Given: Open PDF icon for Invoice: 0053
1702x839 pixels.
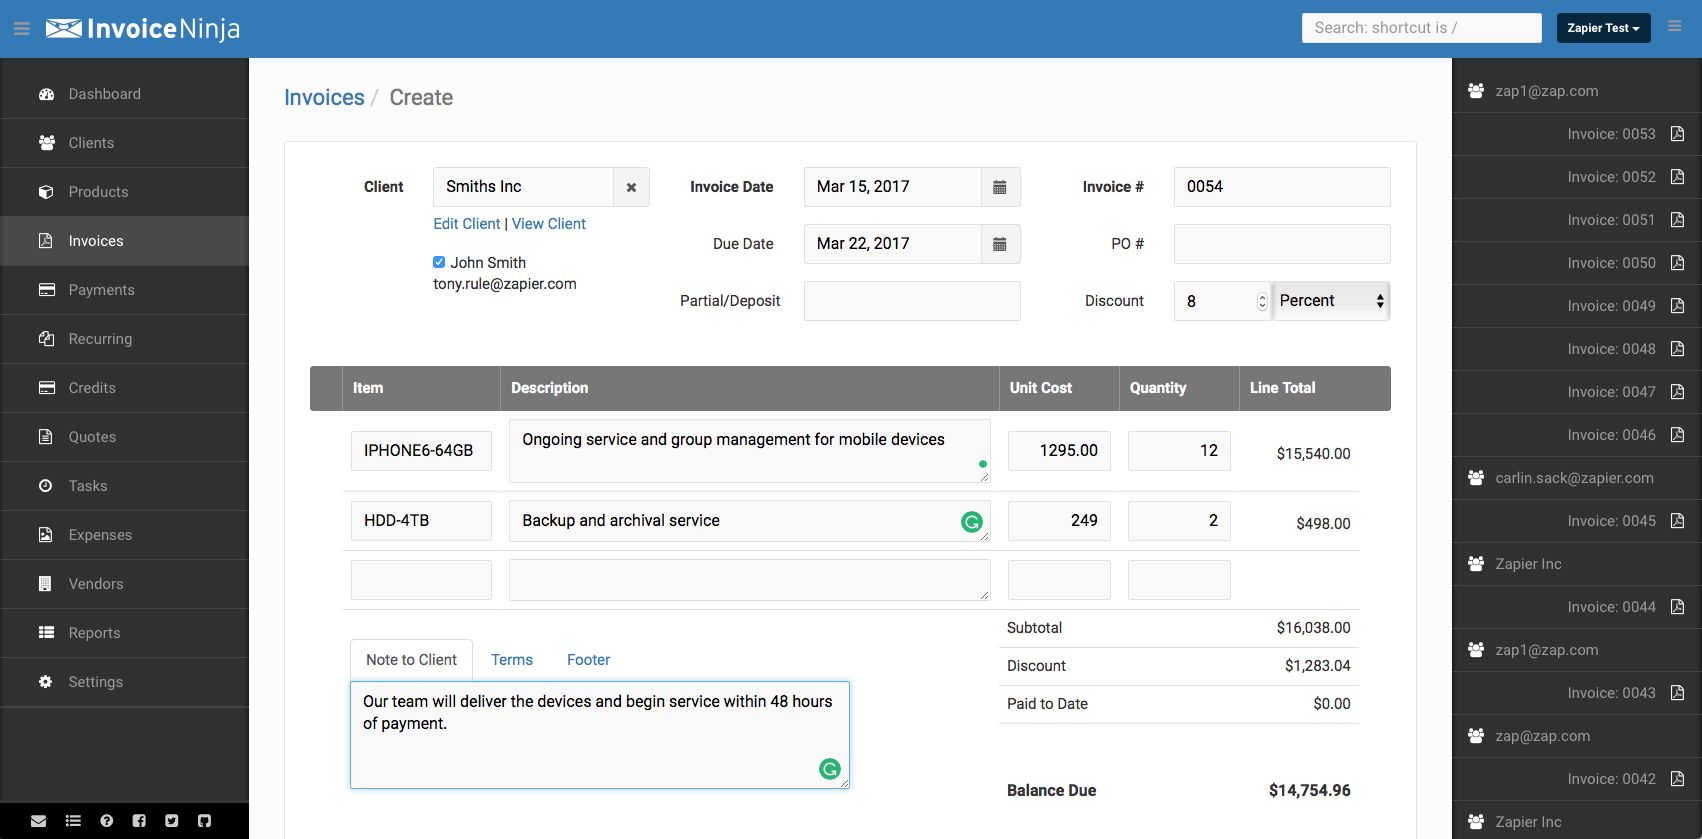Looking at the screenshot, I should 1677,134.
